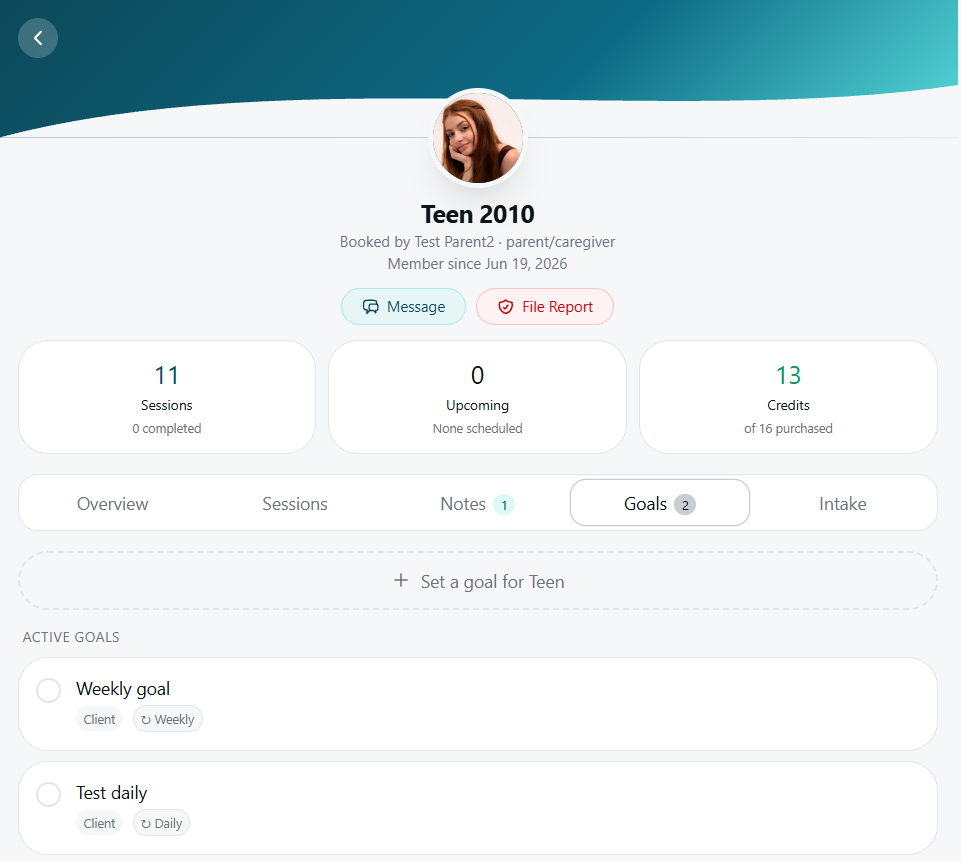The width and height of the screenshot is (961, 861).
Task: Click the repeat icon in Weekly tag
Action: coord(146,720)
